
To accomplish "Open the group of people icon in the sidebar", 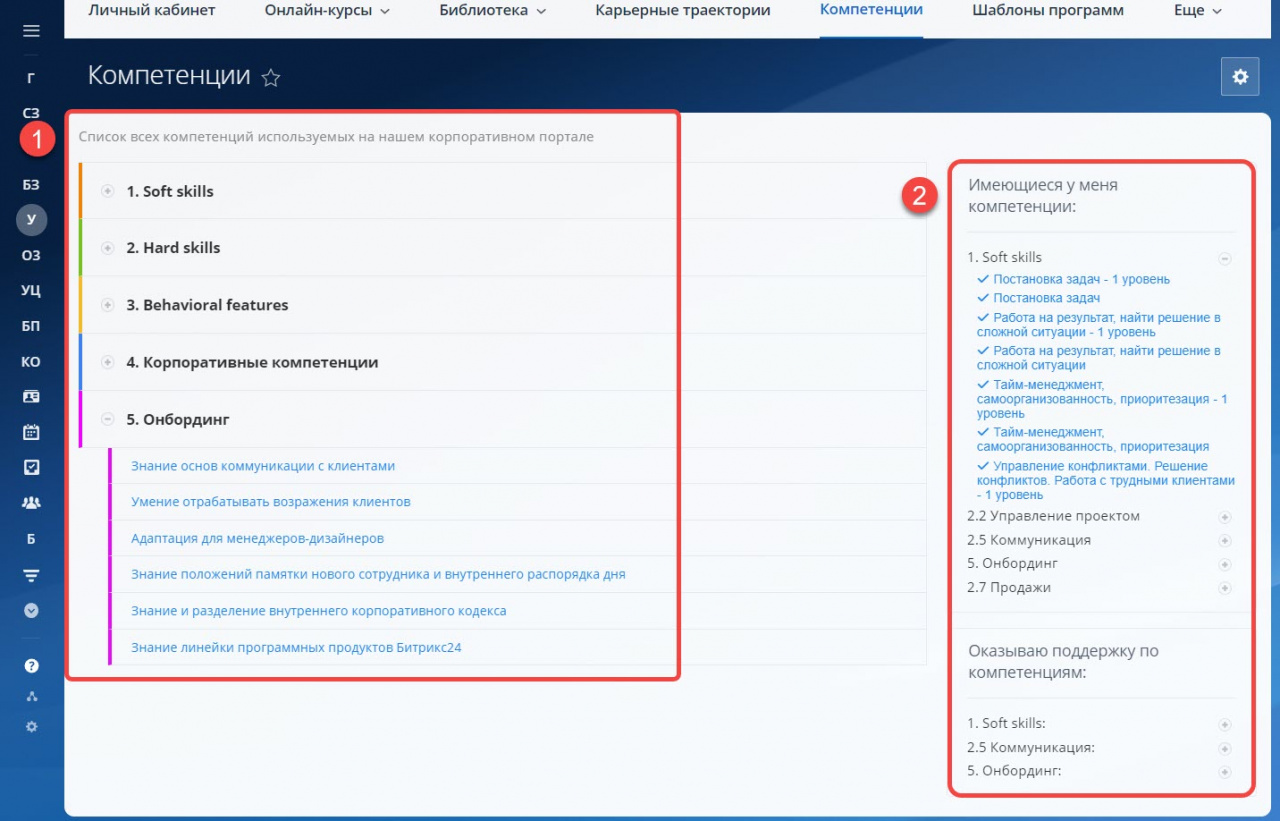I will point(31,503).
